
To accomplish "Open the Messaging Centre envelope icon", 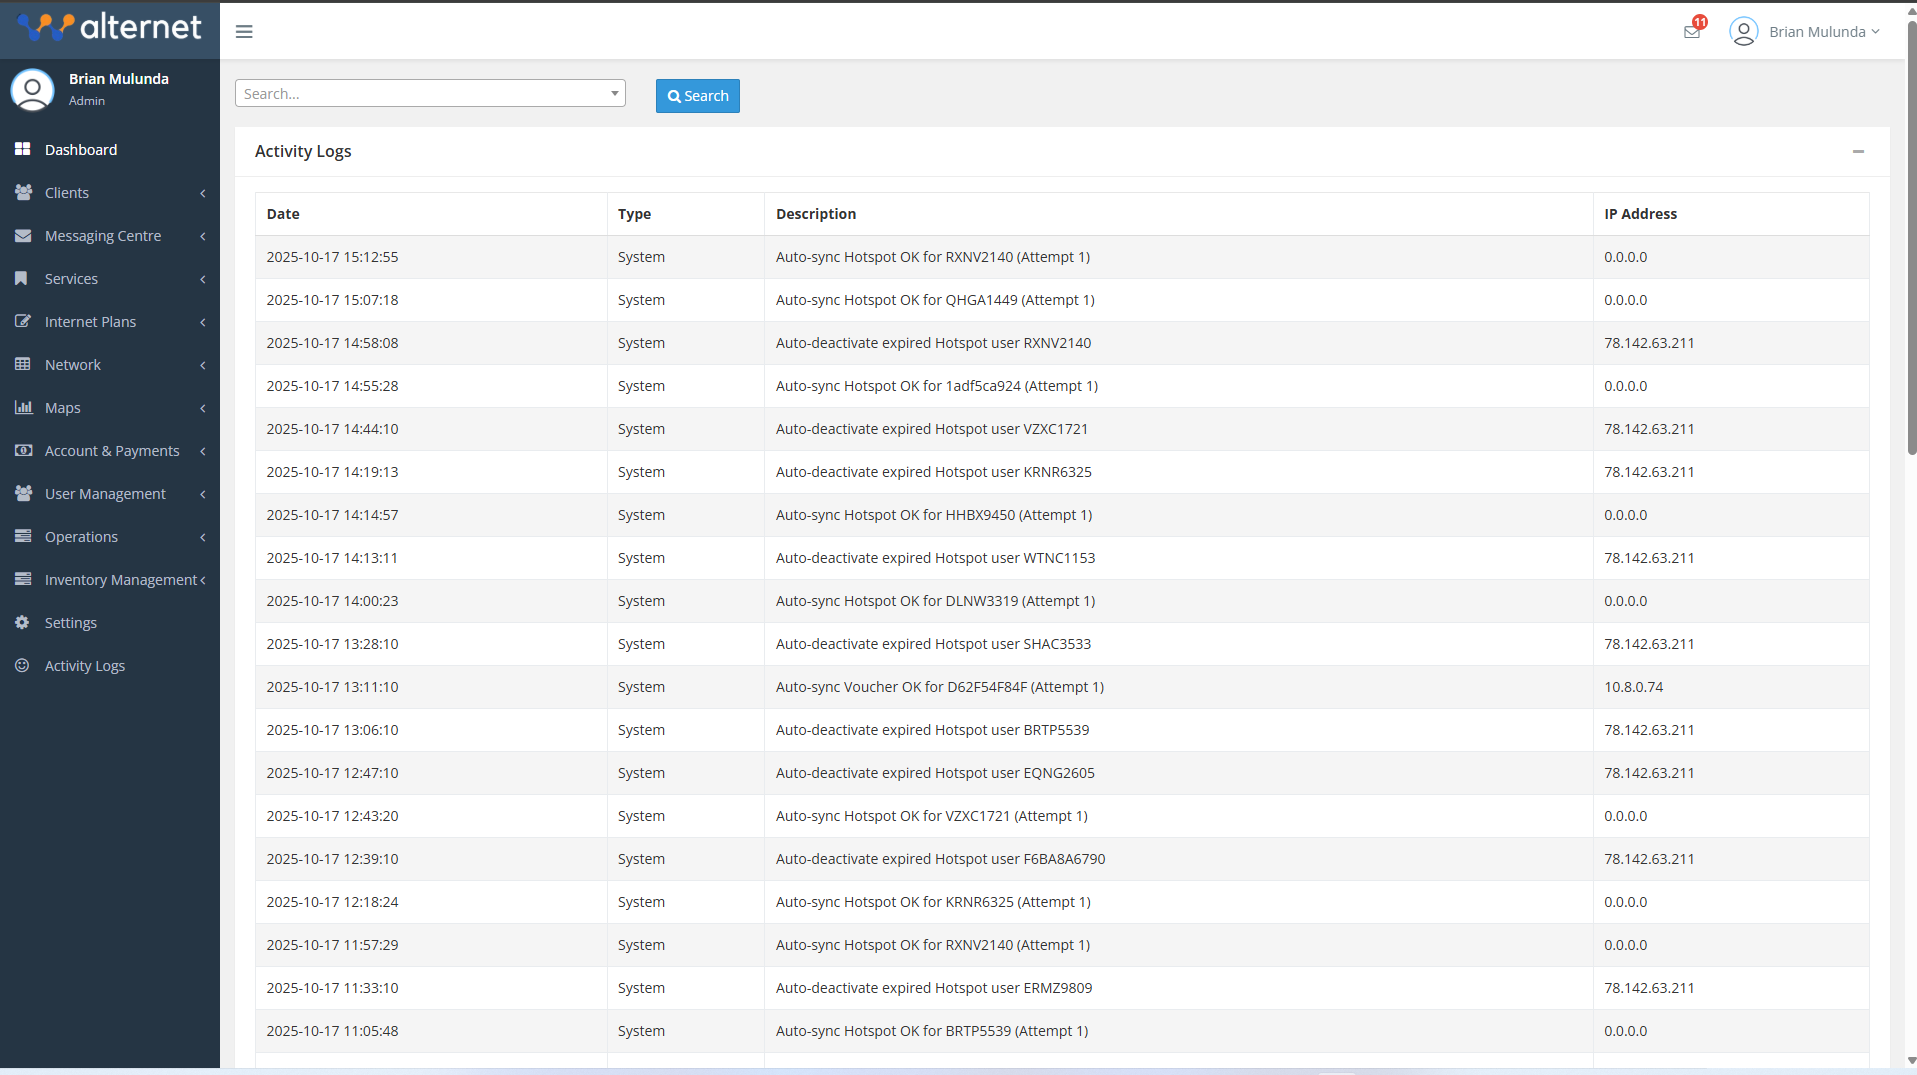I will 23,235.
